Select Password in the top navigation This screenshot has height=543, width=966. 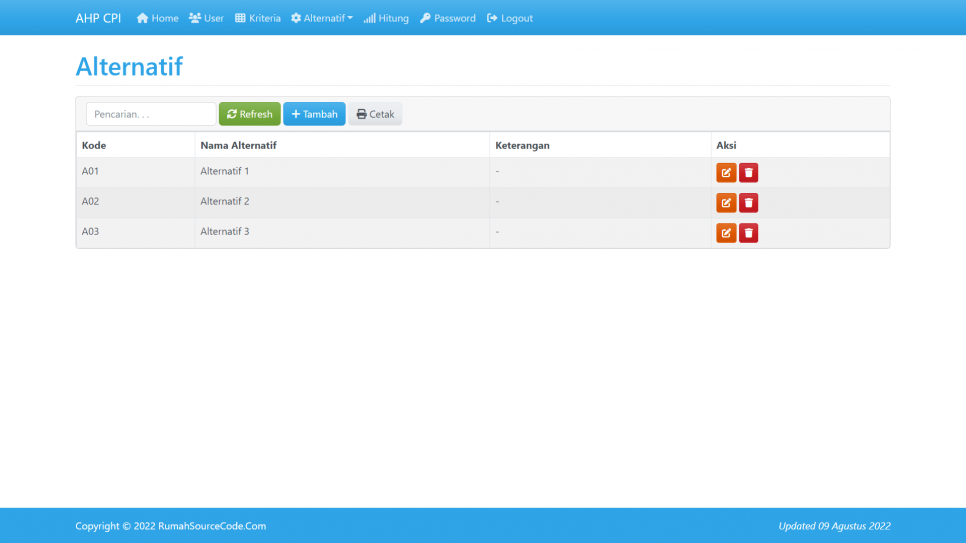click(447, 18)
